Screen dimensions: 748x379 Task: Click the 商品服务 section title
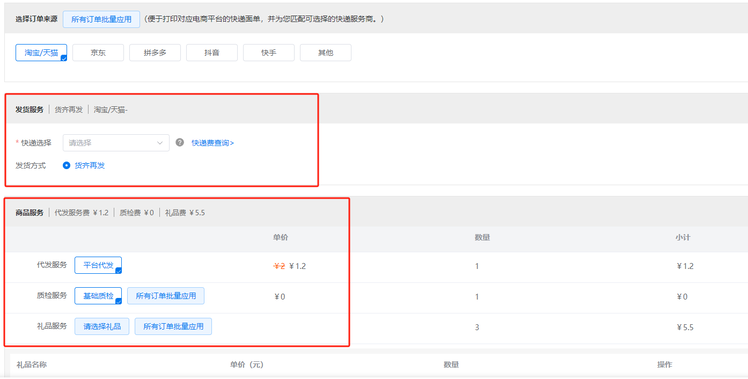[x=29, y=213]
